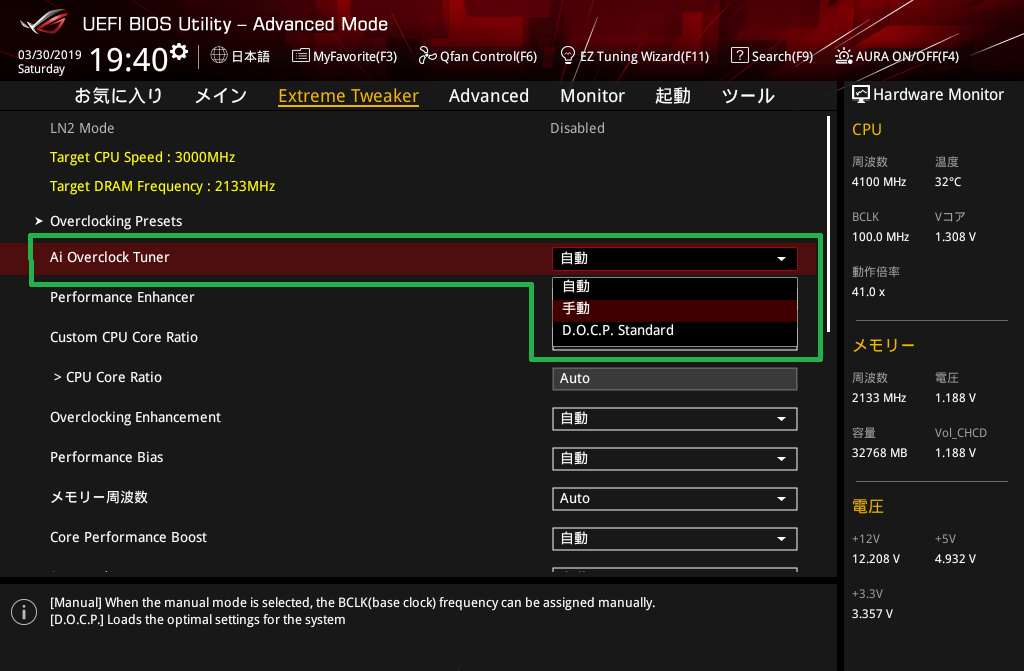Select the LN2 Mode label
The width and height of the screenshot is (1024, 671).
82,128
